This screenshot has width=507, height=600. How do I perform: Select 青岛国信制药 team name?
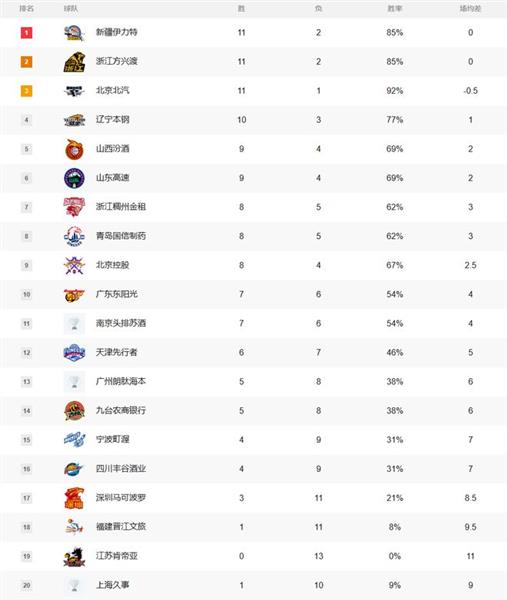[121, 236]
